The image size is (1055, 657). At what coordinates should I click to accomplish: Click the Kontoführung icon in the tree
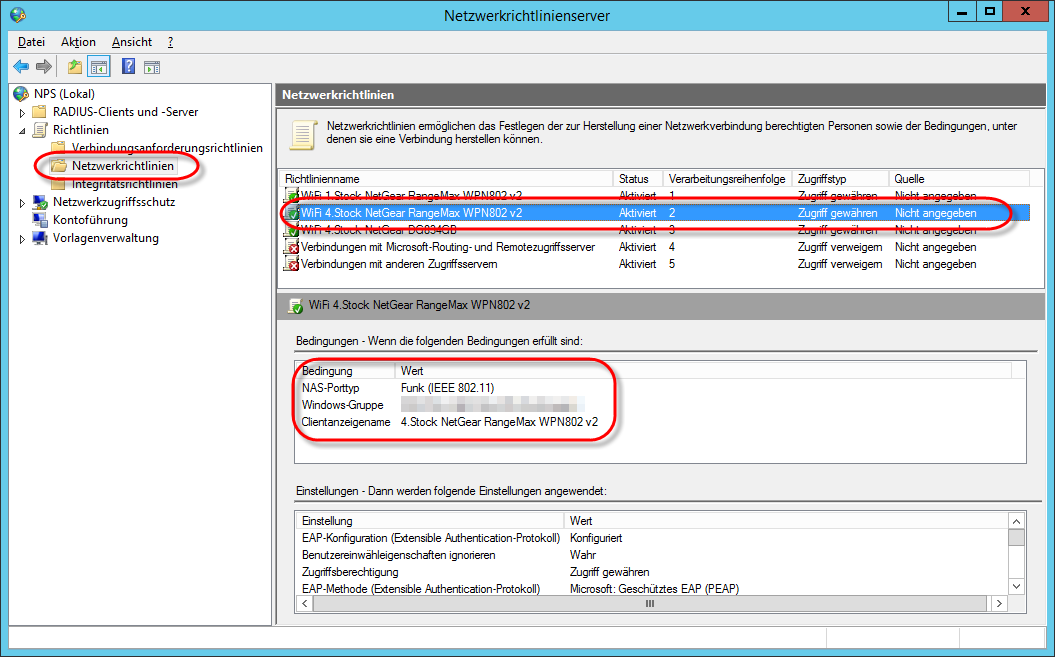click(x=39, y=220)
